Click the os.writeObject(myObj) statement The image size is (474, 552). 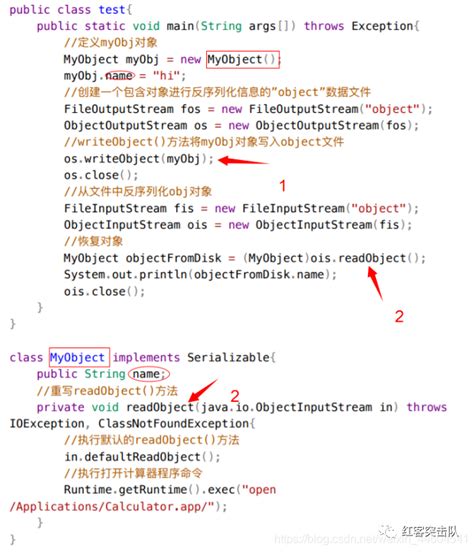139,159
